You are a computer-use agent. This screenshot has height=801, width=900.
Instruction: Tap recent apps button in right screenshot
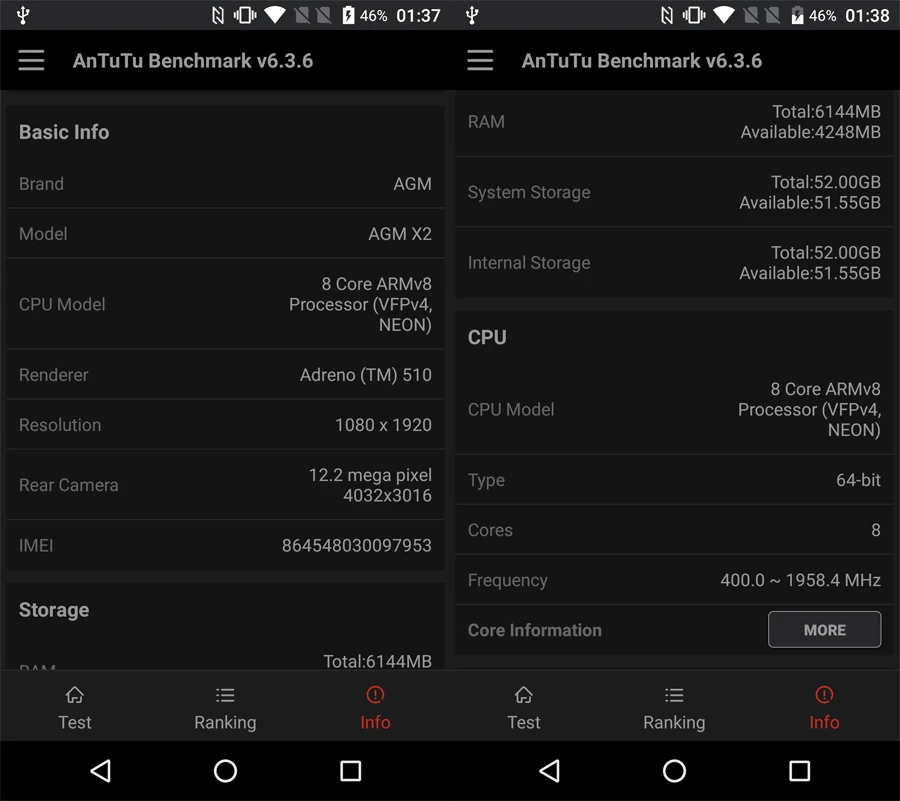[800, 771]
